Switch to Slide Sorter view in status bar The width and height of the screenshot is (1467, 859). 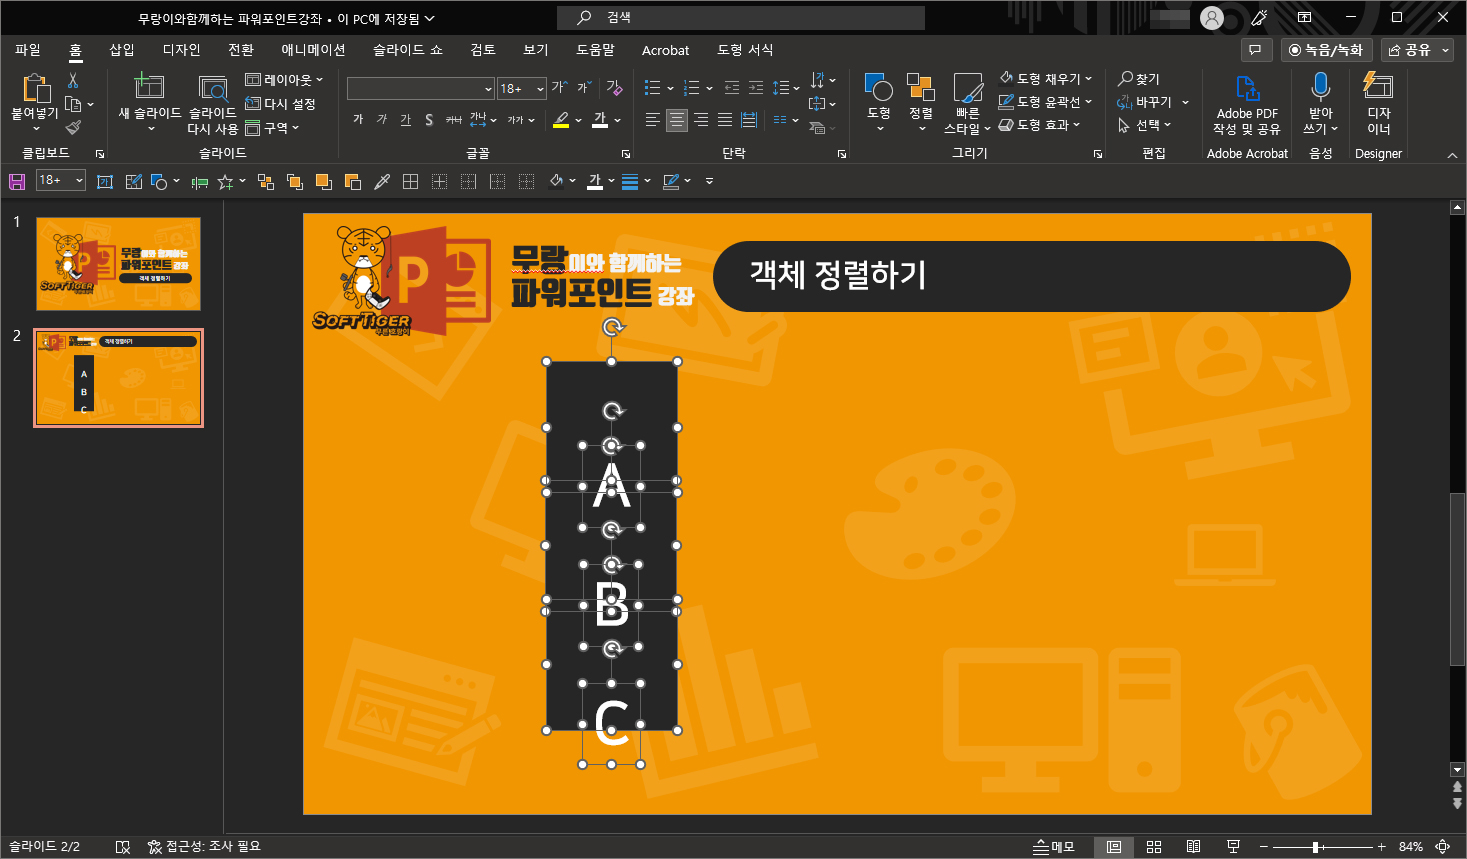pyautogui.click(x=1154, y=847)
